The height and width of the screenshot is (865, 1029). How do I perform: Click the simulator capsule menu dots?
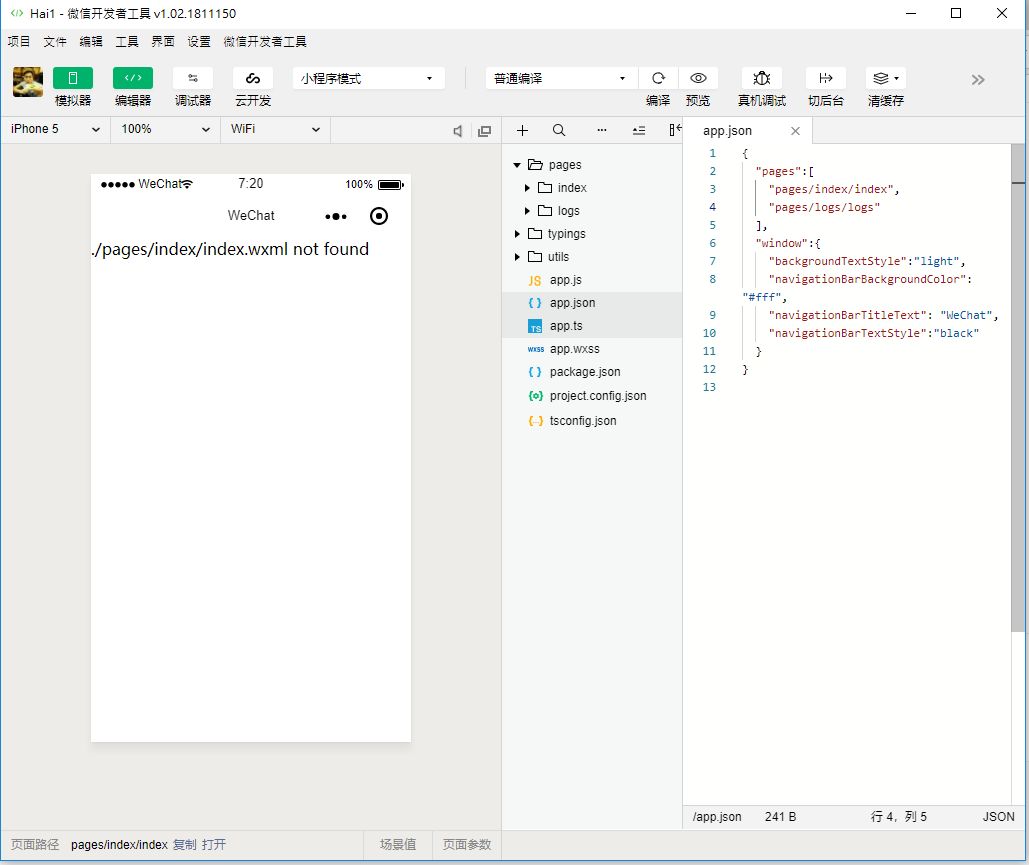pos(336,216)
